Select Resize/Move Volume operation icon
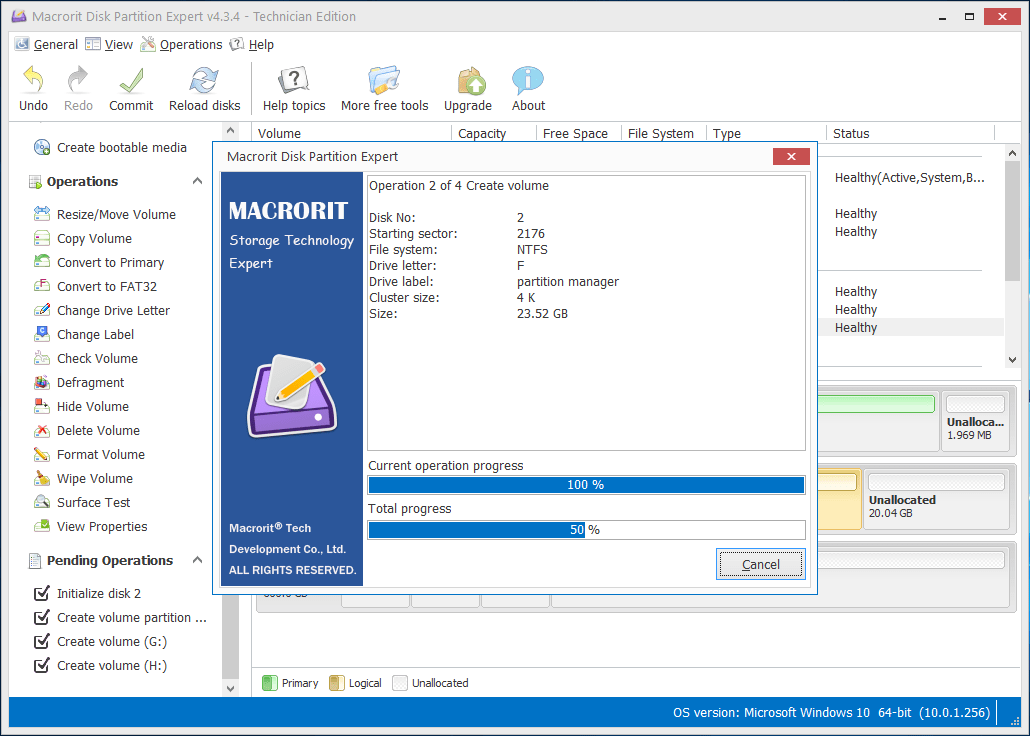 pos(42,214)
